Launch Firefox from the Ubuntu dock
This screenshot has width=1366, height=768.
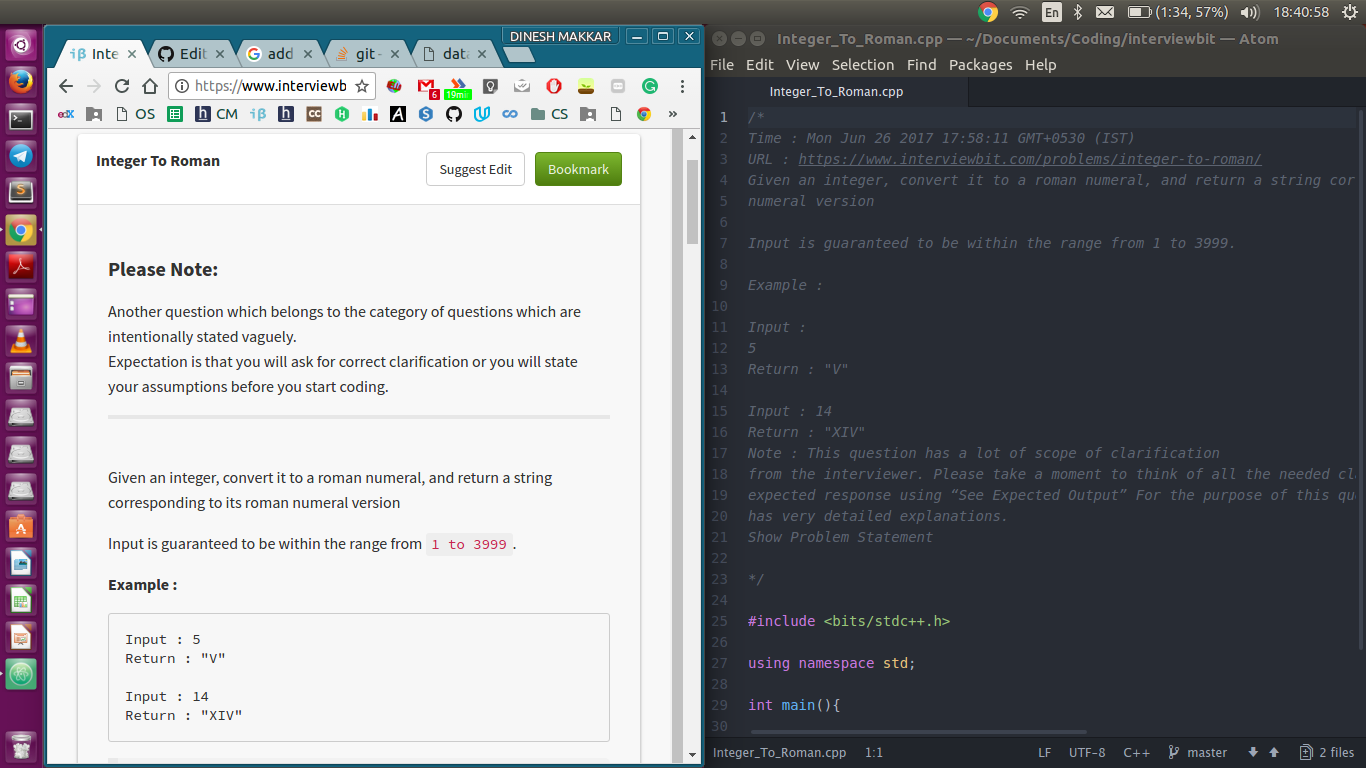[x=21, y=82]
